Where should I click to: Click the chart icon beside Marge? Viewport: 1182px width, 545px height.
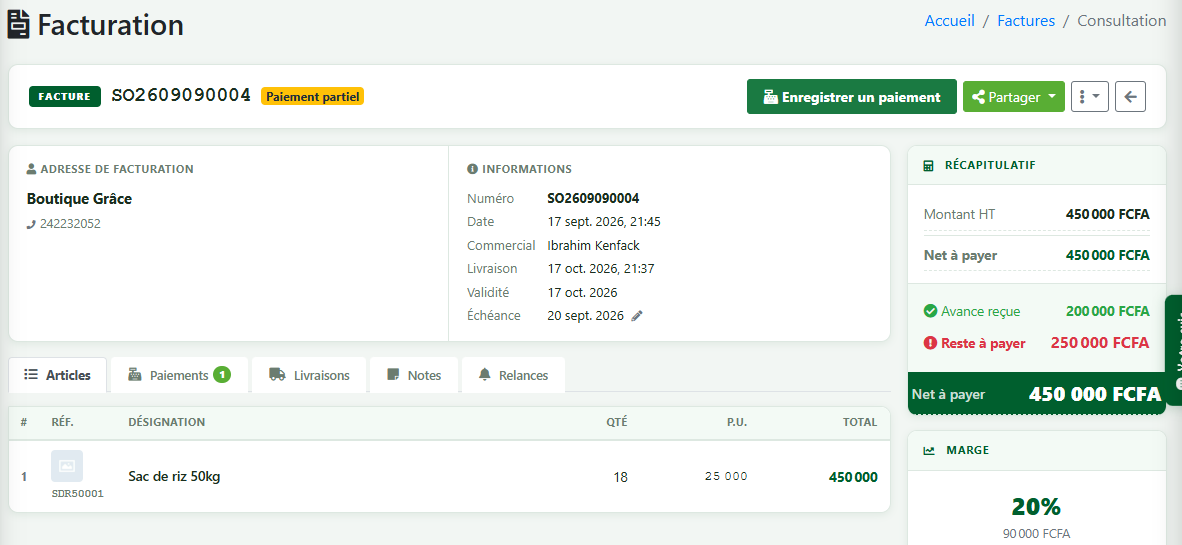[x=929, y=450]
